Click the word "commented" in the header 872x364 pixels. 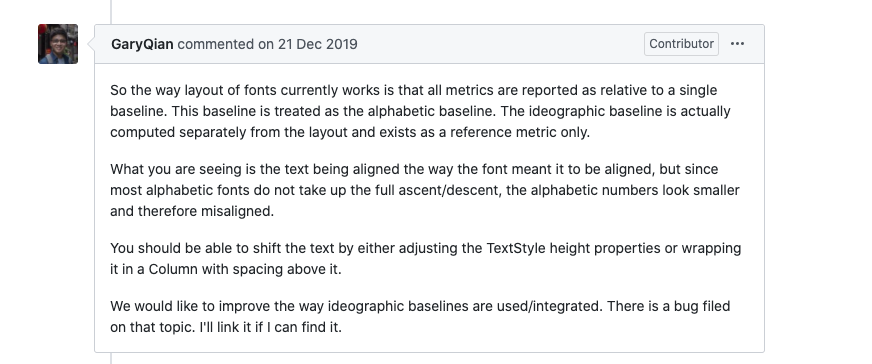(215, 44)
